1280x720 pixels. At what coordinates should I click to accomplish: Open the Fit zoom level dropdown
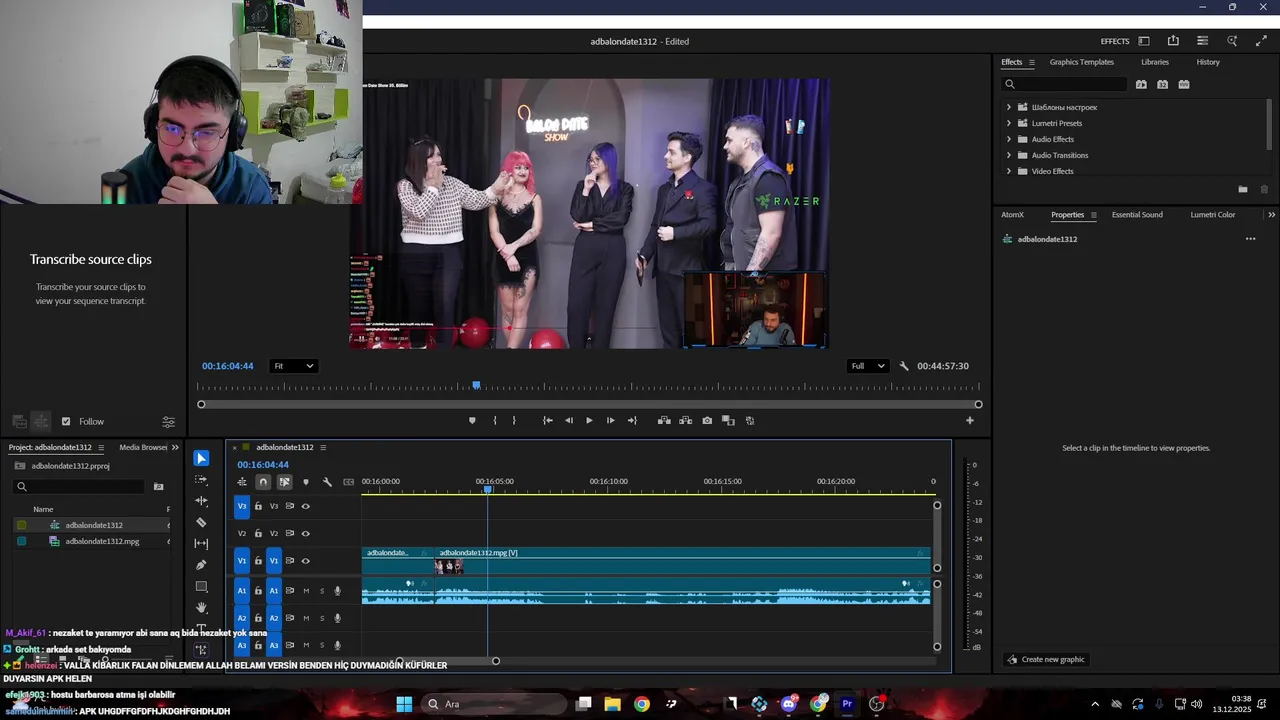(294, 366)
